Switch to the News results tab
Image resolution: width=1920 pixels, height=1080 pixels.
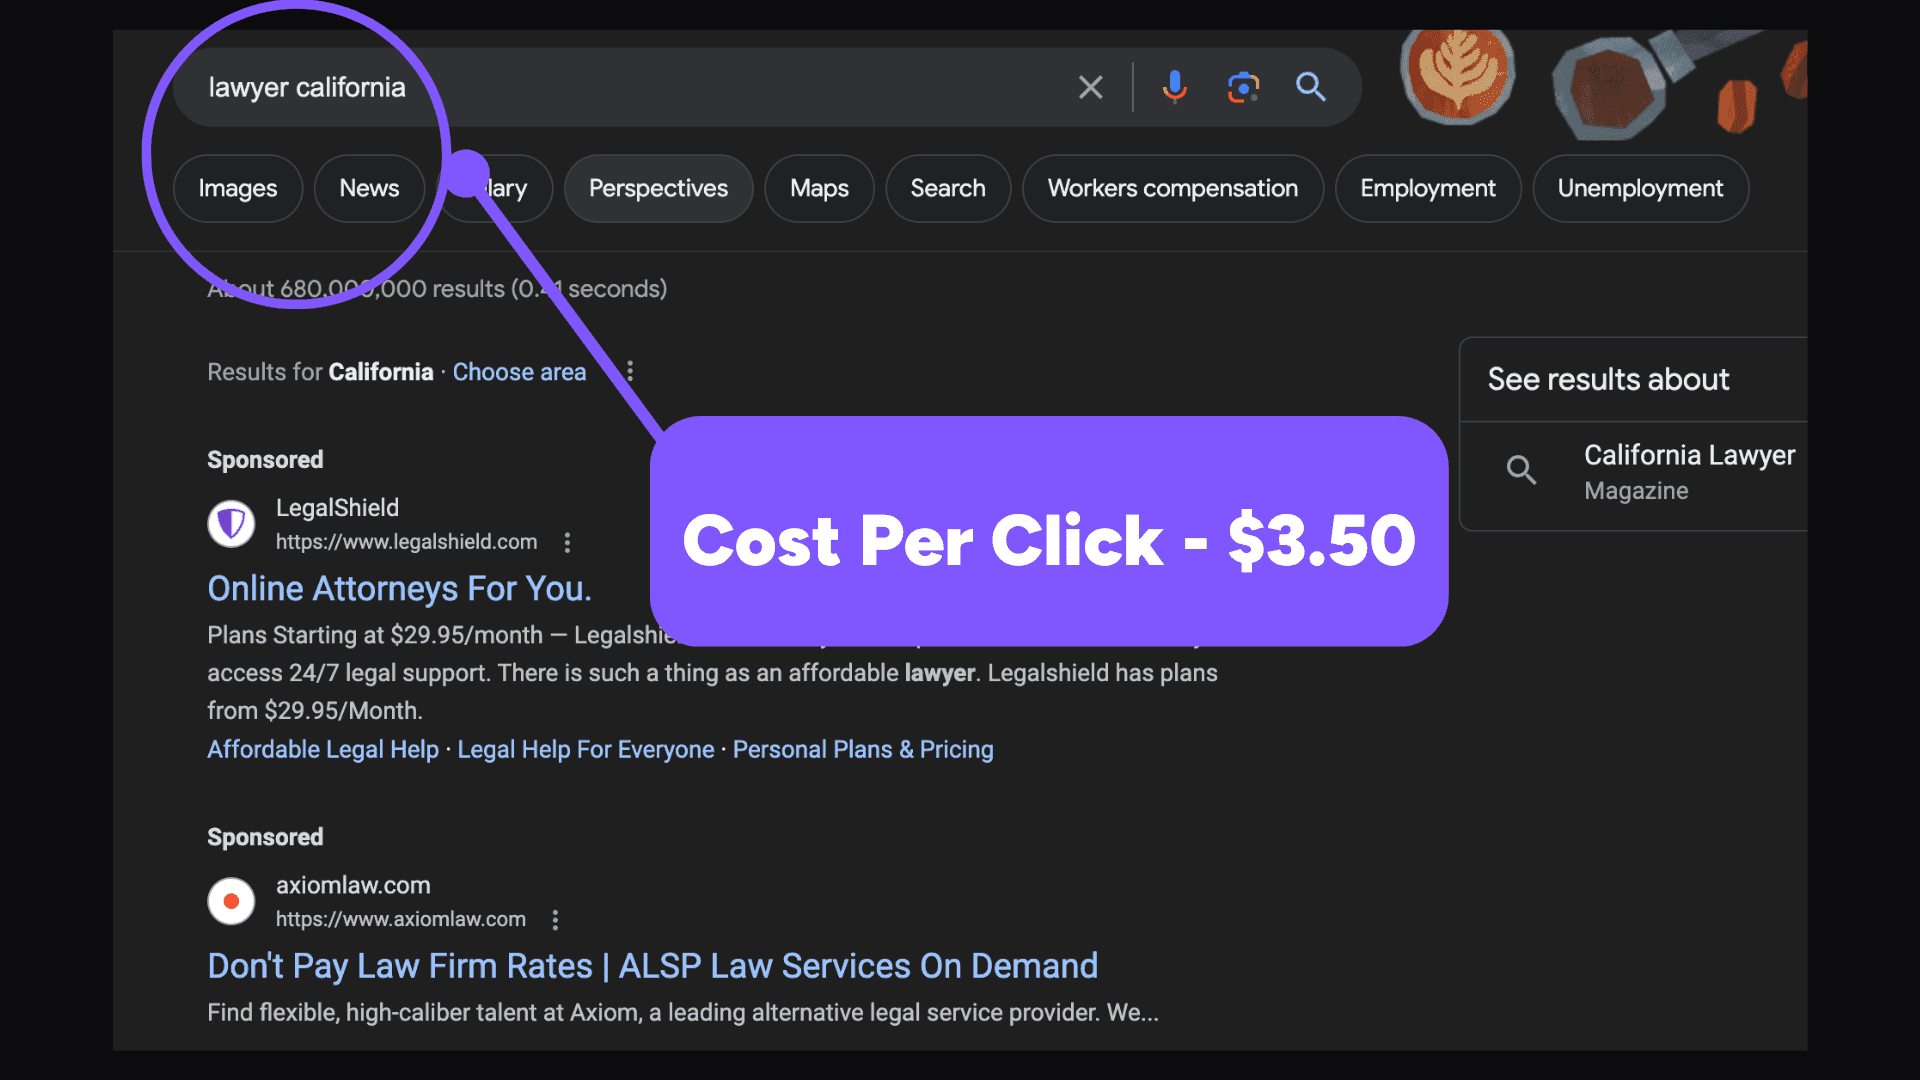pos(369,188)
